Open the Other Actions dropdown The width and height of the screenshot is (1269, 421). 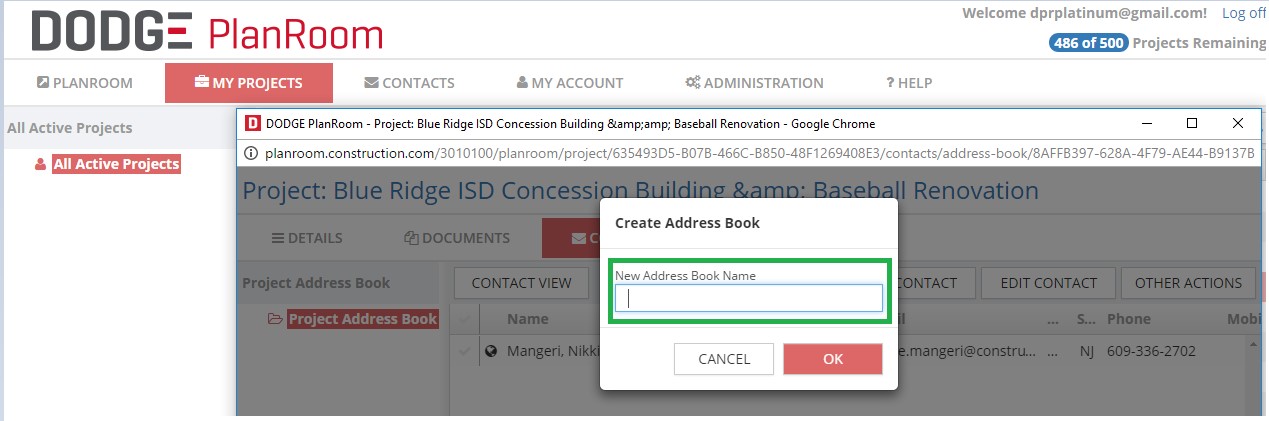[1187, 283]
